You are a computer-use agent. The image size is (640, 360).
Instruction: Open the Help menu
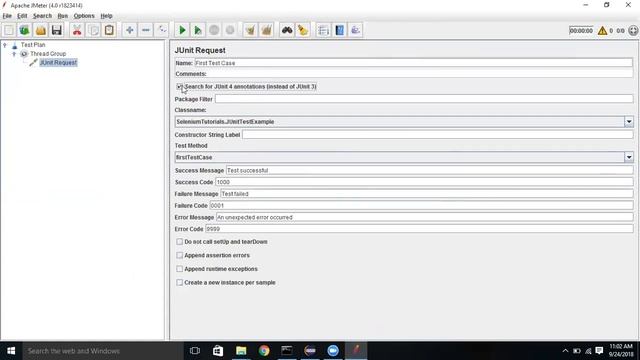[107, 16]
